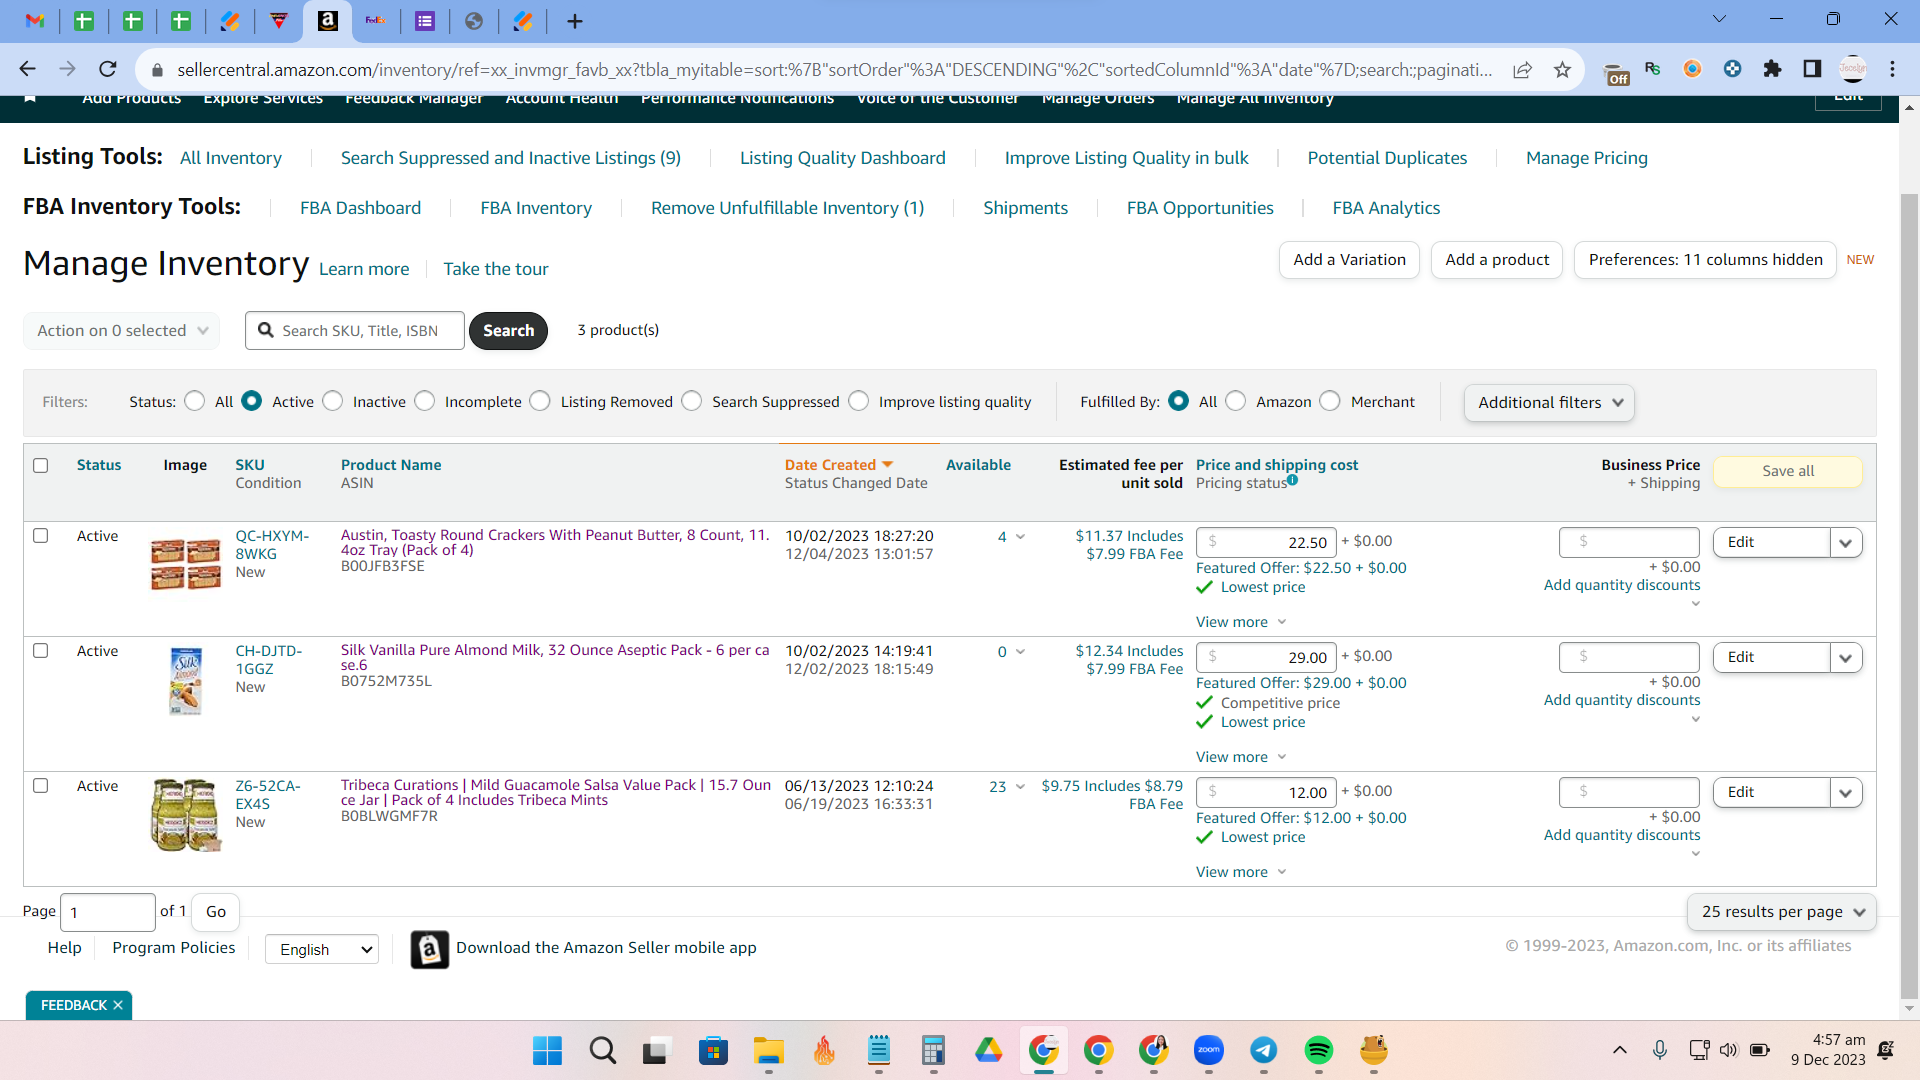This screenshot has height=1080, width=1920.
Task: Open Edit dropdown arrow for Silk Almond Milk
Action: coord(1846,658)
